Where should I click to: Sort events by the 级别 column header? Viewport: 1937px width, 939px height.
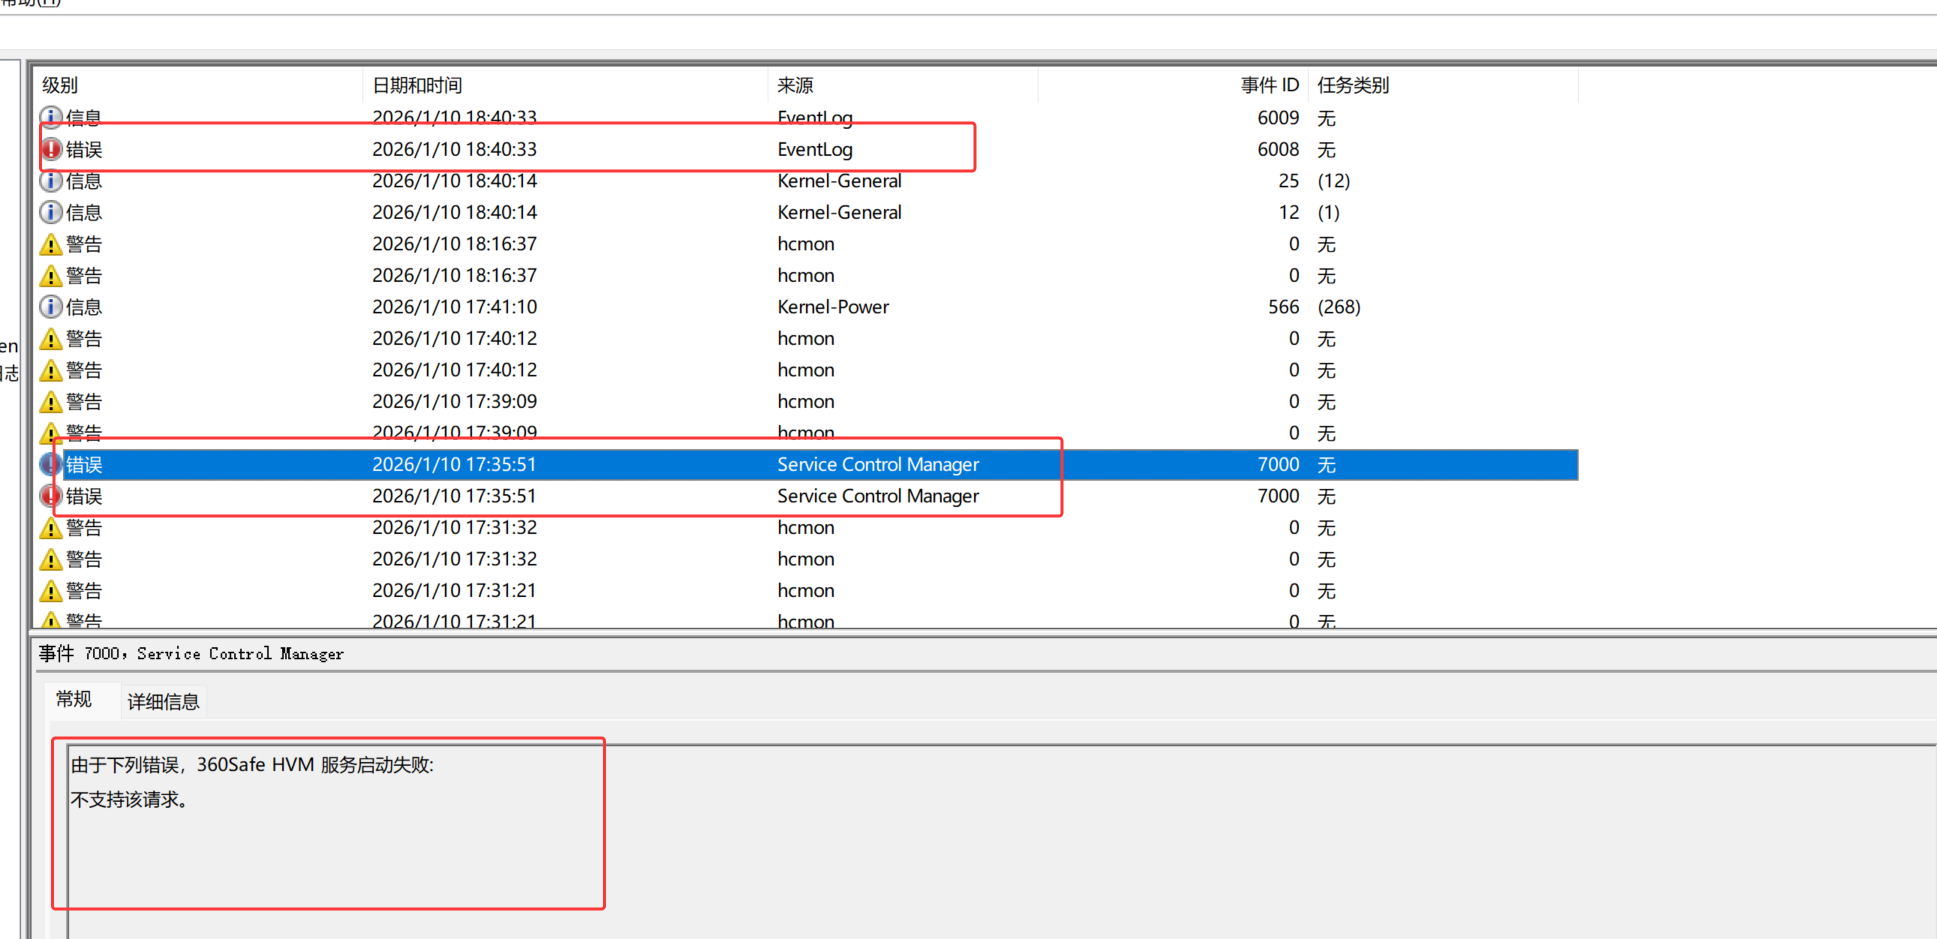60,86
